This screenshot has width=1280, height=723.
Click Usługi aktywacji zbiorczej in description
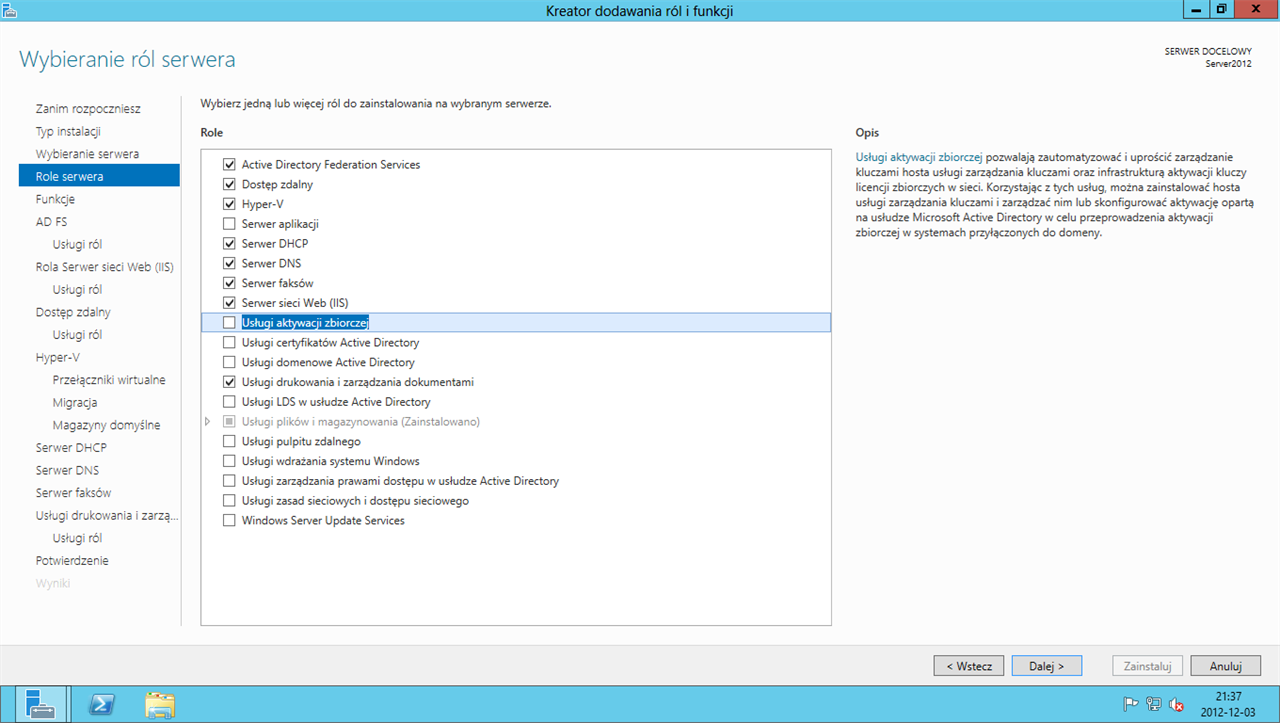pos(919,157)
